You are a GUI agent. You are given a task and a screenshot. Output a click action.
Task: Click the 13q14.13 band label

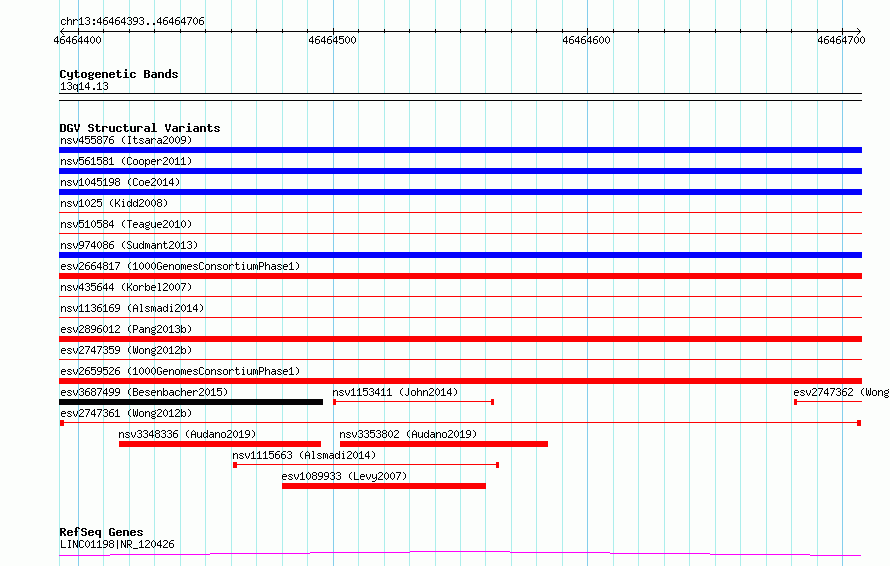84,86
